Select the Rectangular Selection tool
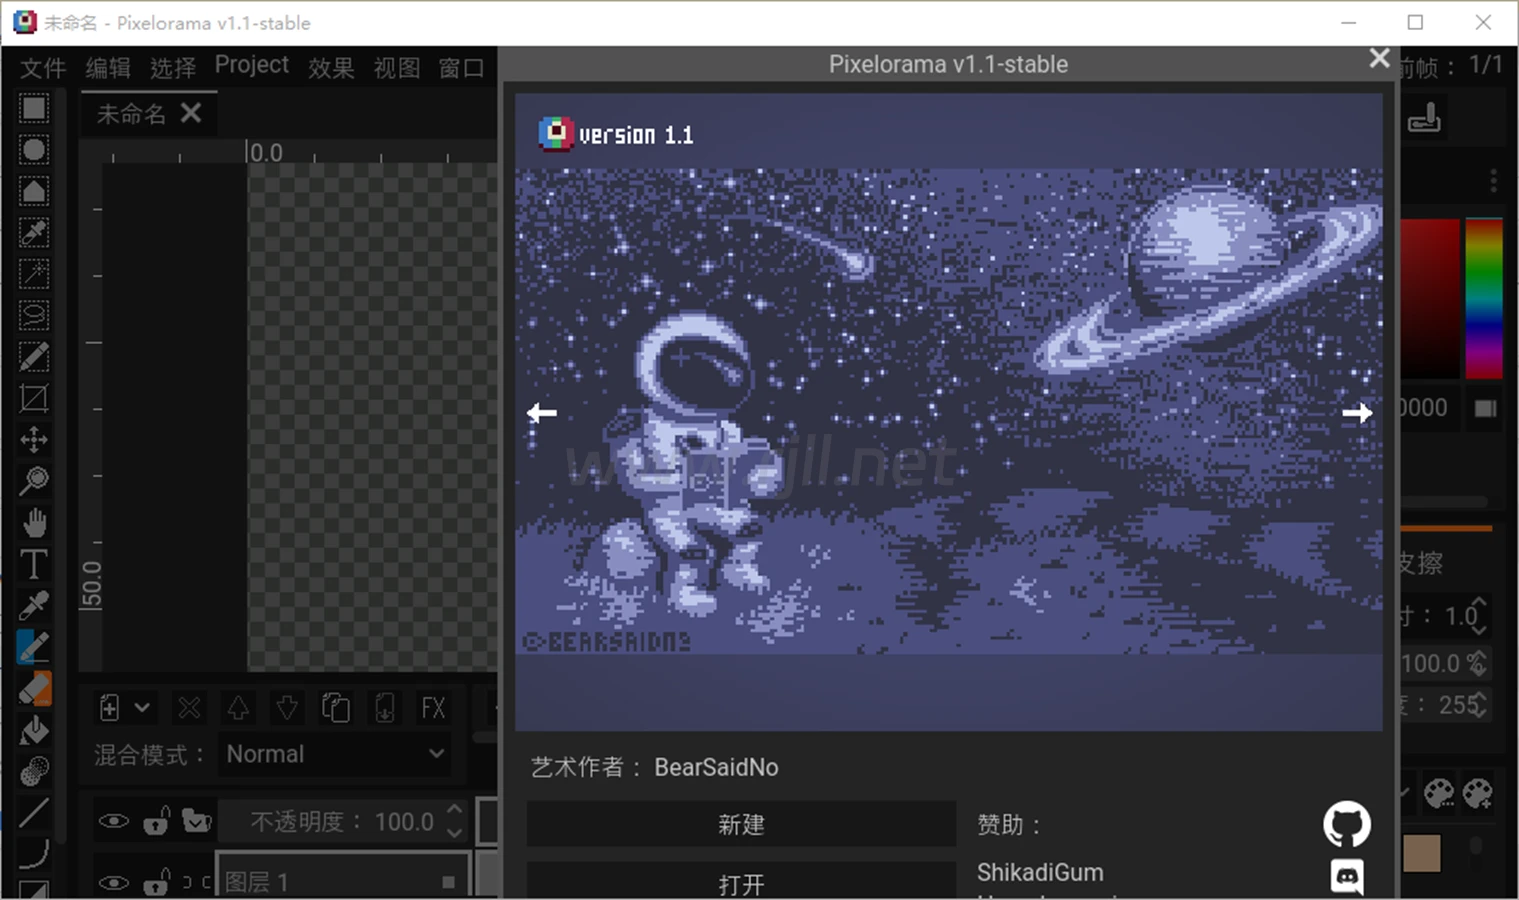 tap(34, 108)
